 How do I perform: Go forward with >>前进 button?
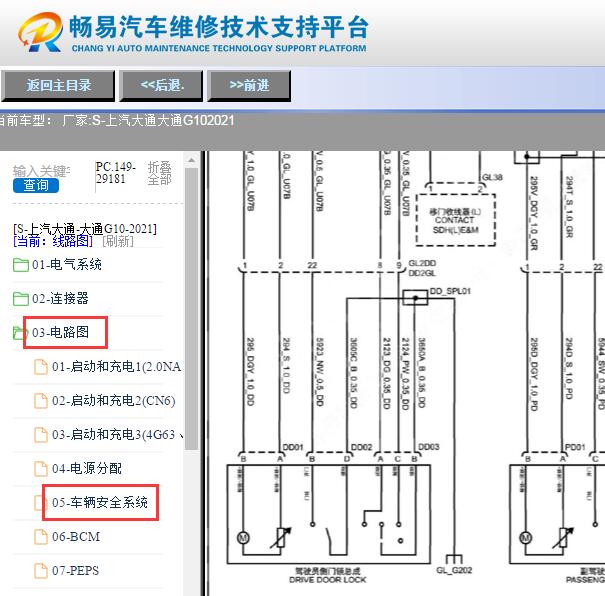(x=249, y=86)
